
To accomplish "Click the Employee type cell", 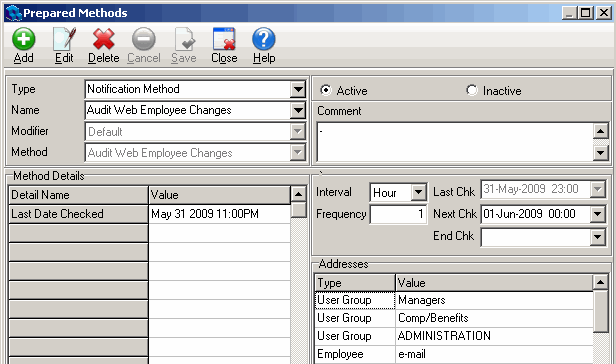I will (x=355, y=354).
